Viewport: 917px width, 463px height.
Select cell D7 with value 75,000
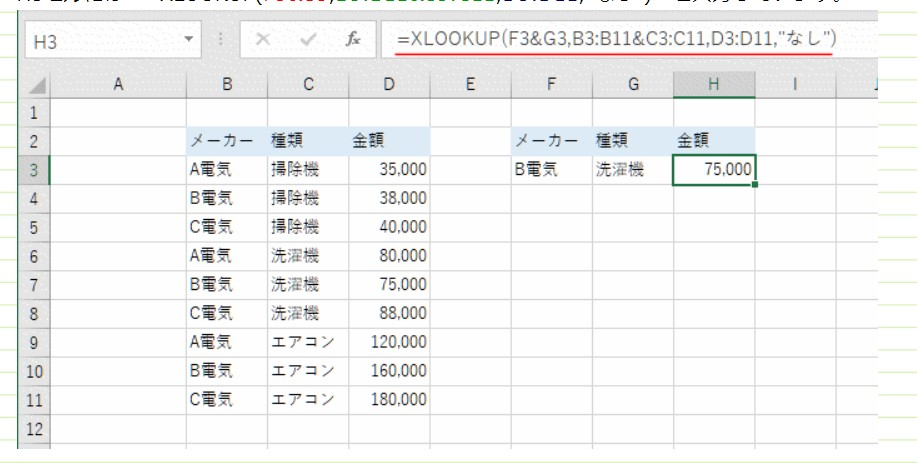[389, 284]
